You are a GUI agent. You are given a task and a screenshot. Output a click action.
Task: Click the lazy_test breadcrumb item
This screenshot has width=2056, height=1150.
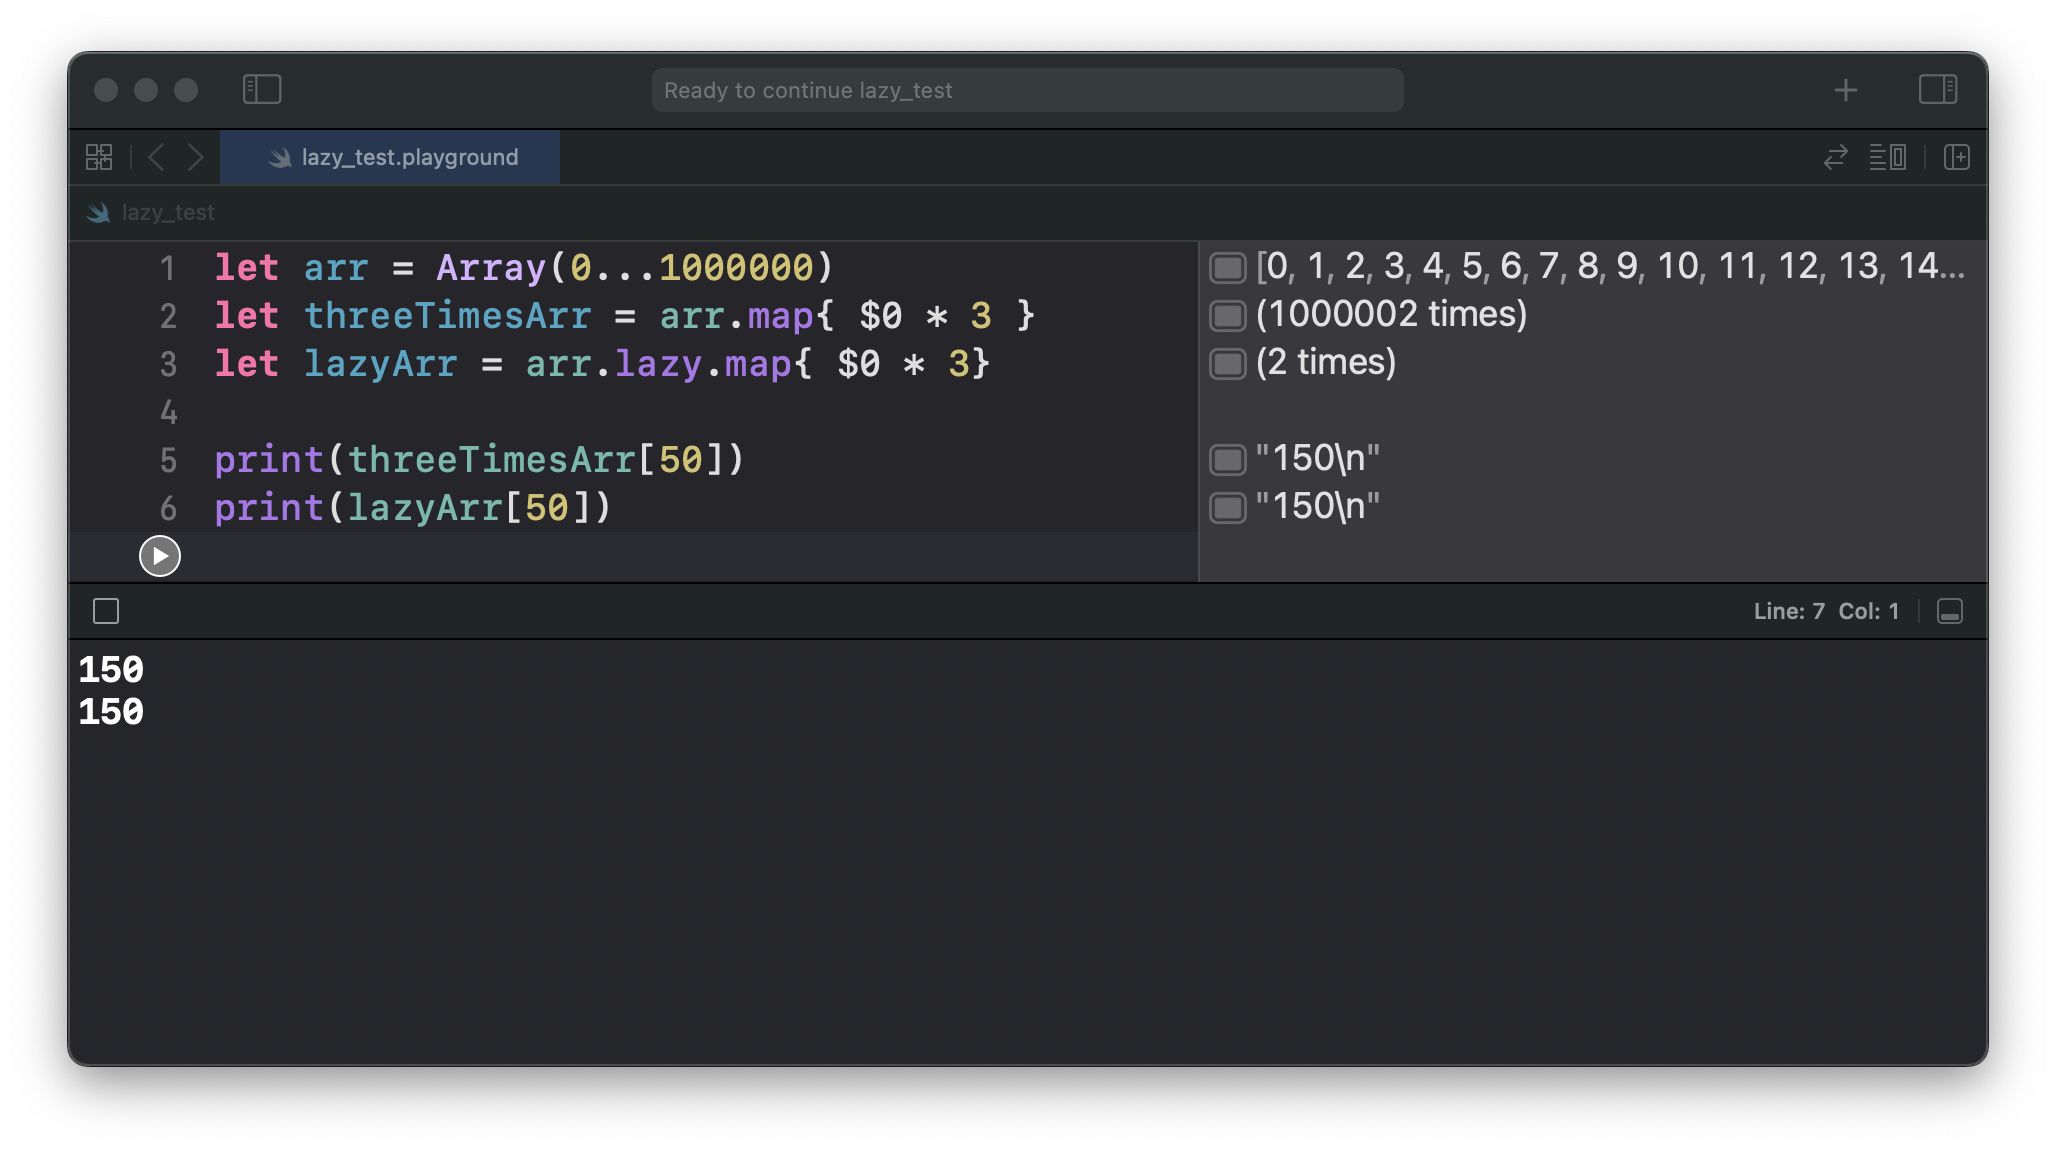167,213
